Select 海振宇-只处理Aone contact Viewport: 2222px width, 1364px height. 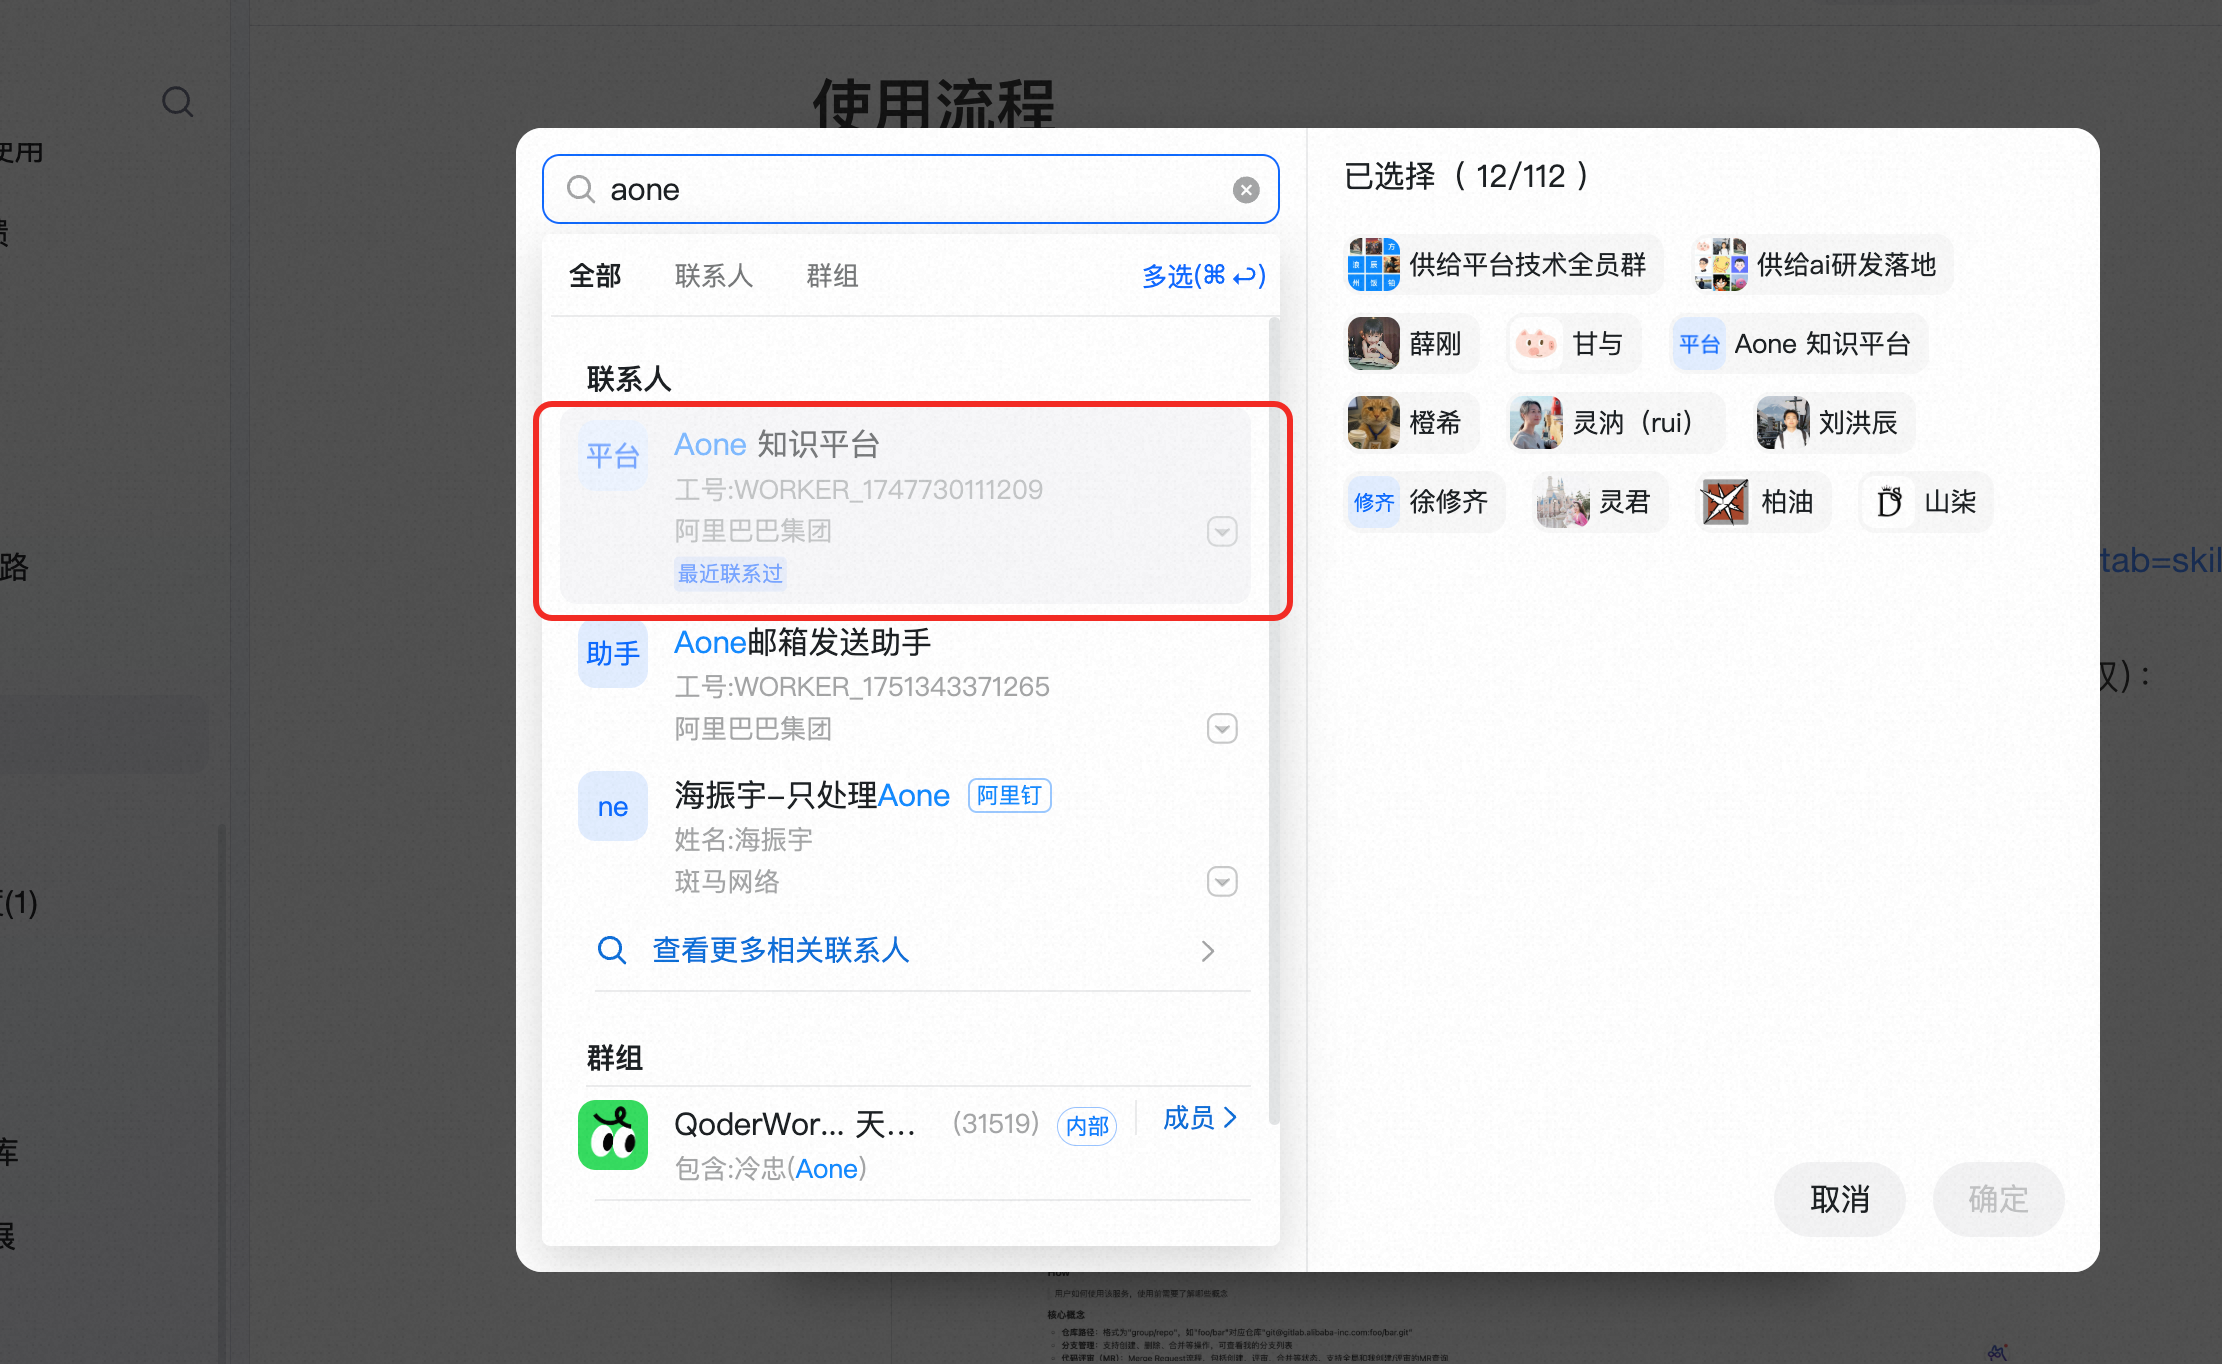coord(906,837)
